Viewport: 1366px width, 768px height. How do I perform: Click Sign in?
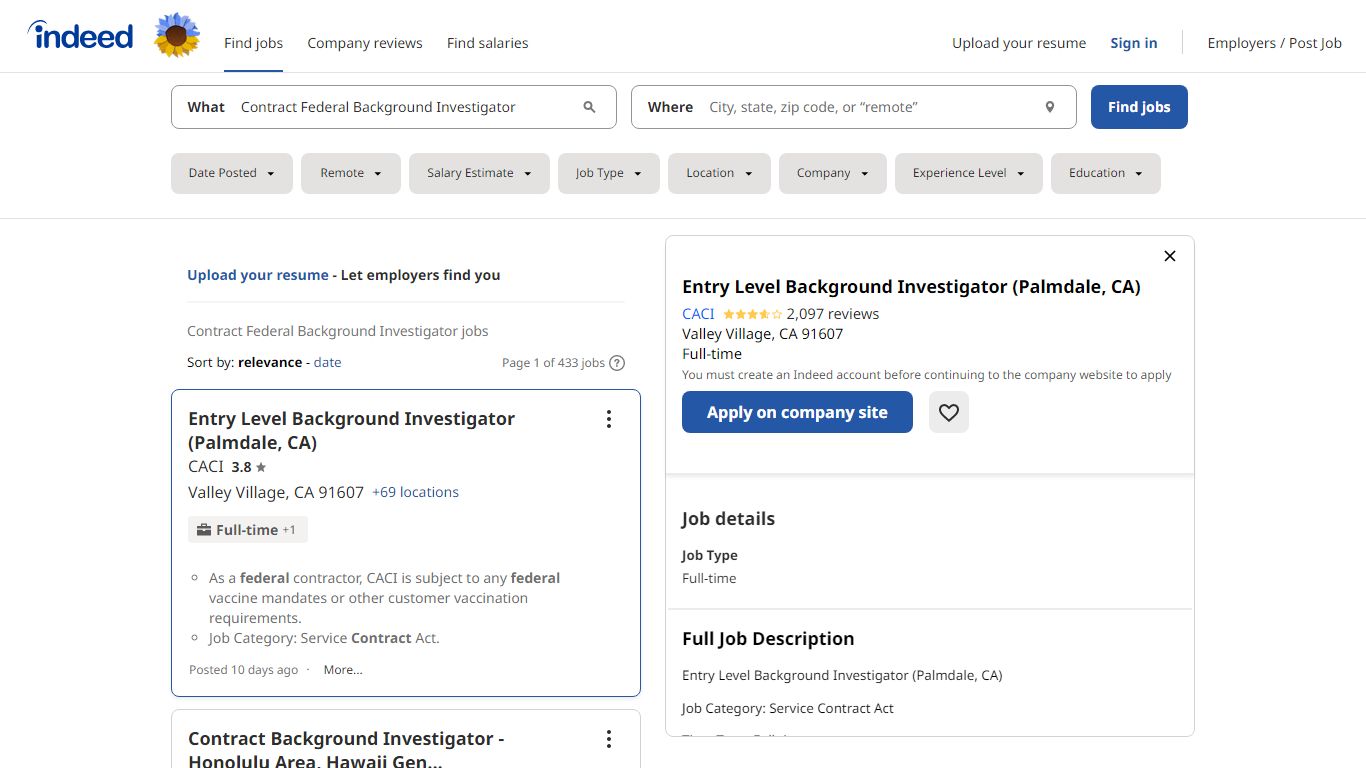(1134, 43)
